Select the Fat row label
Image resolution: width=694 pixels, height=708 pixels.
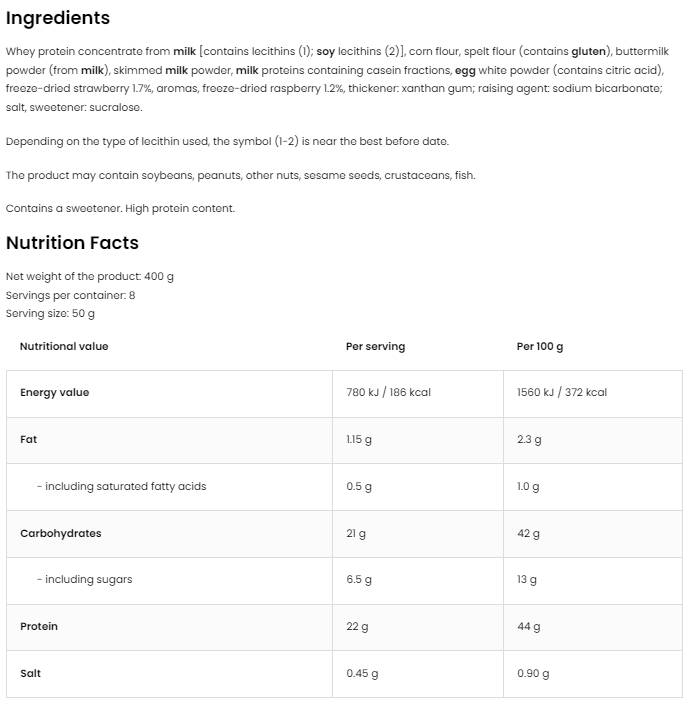(x=28, y=440)
